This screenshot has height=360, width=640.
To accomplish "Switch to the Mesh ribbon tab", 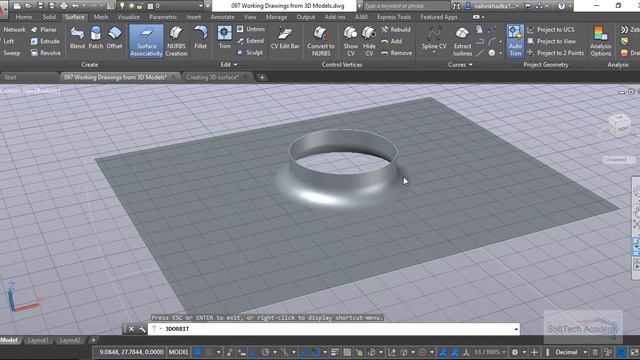I will [101, 17].
